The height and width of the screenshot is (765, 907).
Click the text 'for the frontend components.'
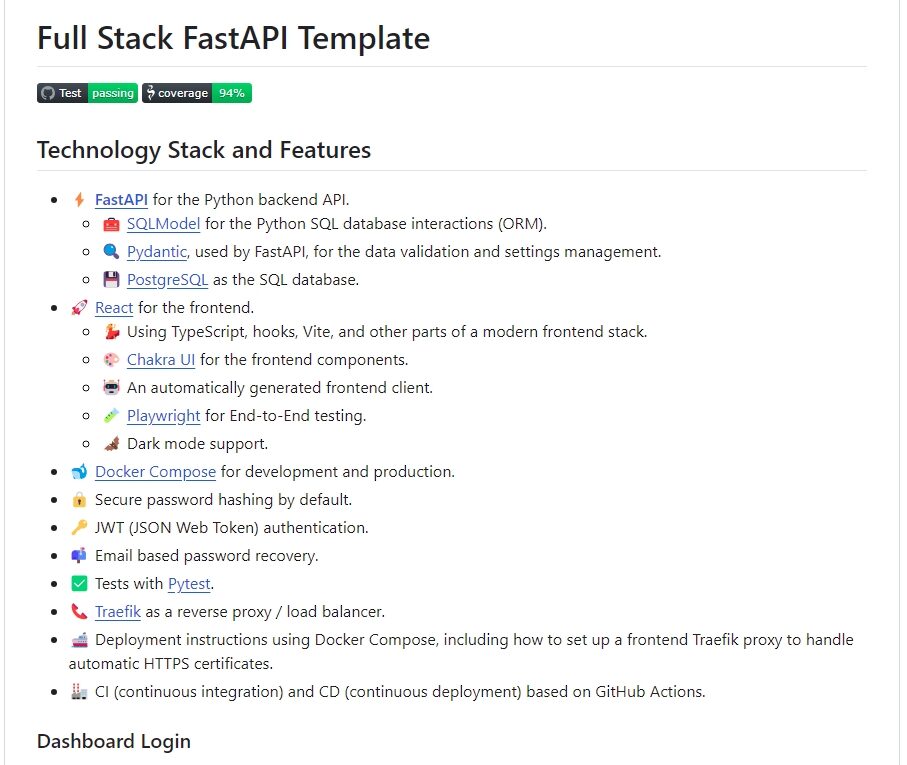coord(304,360)
